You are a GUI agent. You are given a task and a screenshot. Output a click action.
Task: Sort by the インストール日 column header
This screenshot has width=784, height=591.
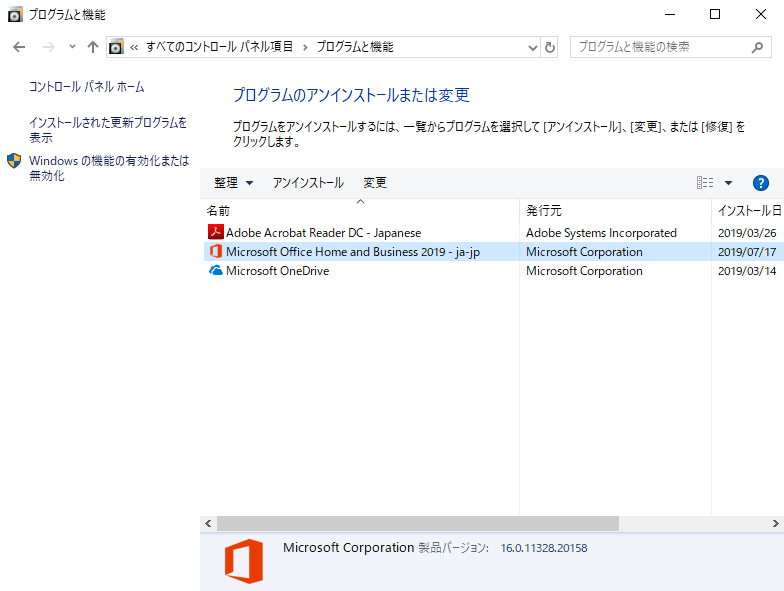click(x=749, y=211)
